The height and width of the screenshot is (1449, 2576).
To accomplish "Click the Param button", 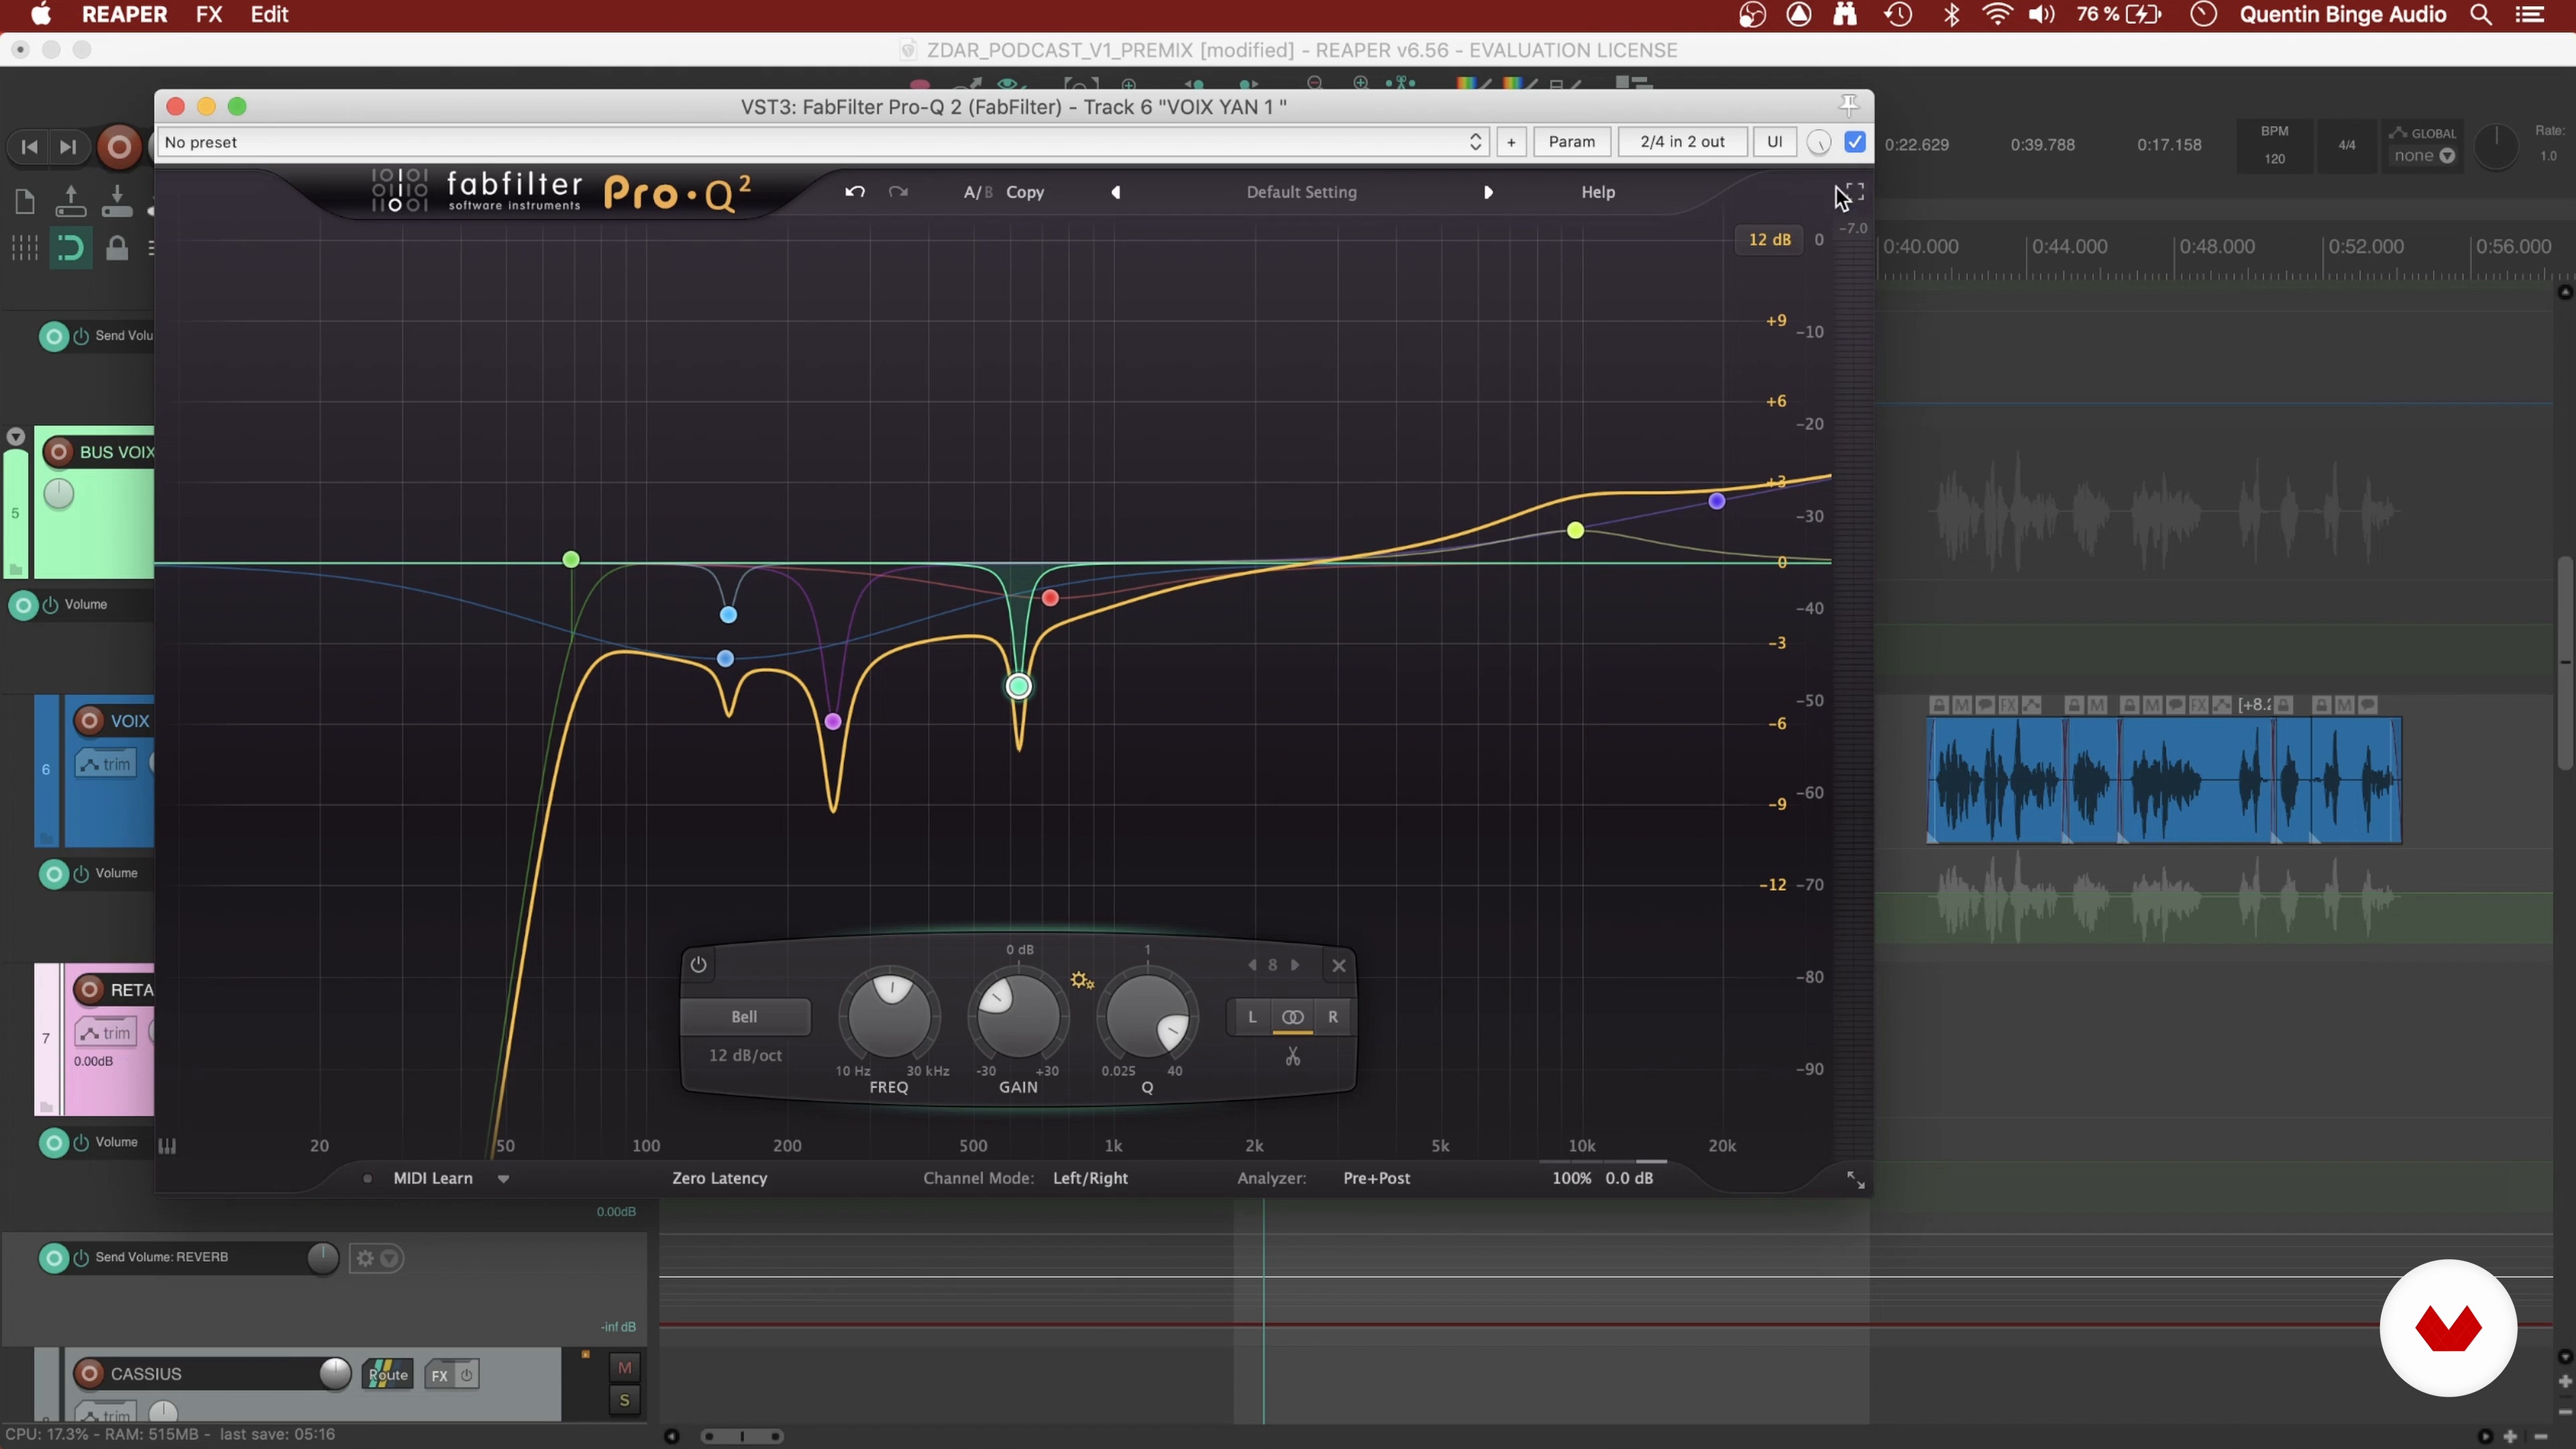I will tap(1572, 142).
